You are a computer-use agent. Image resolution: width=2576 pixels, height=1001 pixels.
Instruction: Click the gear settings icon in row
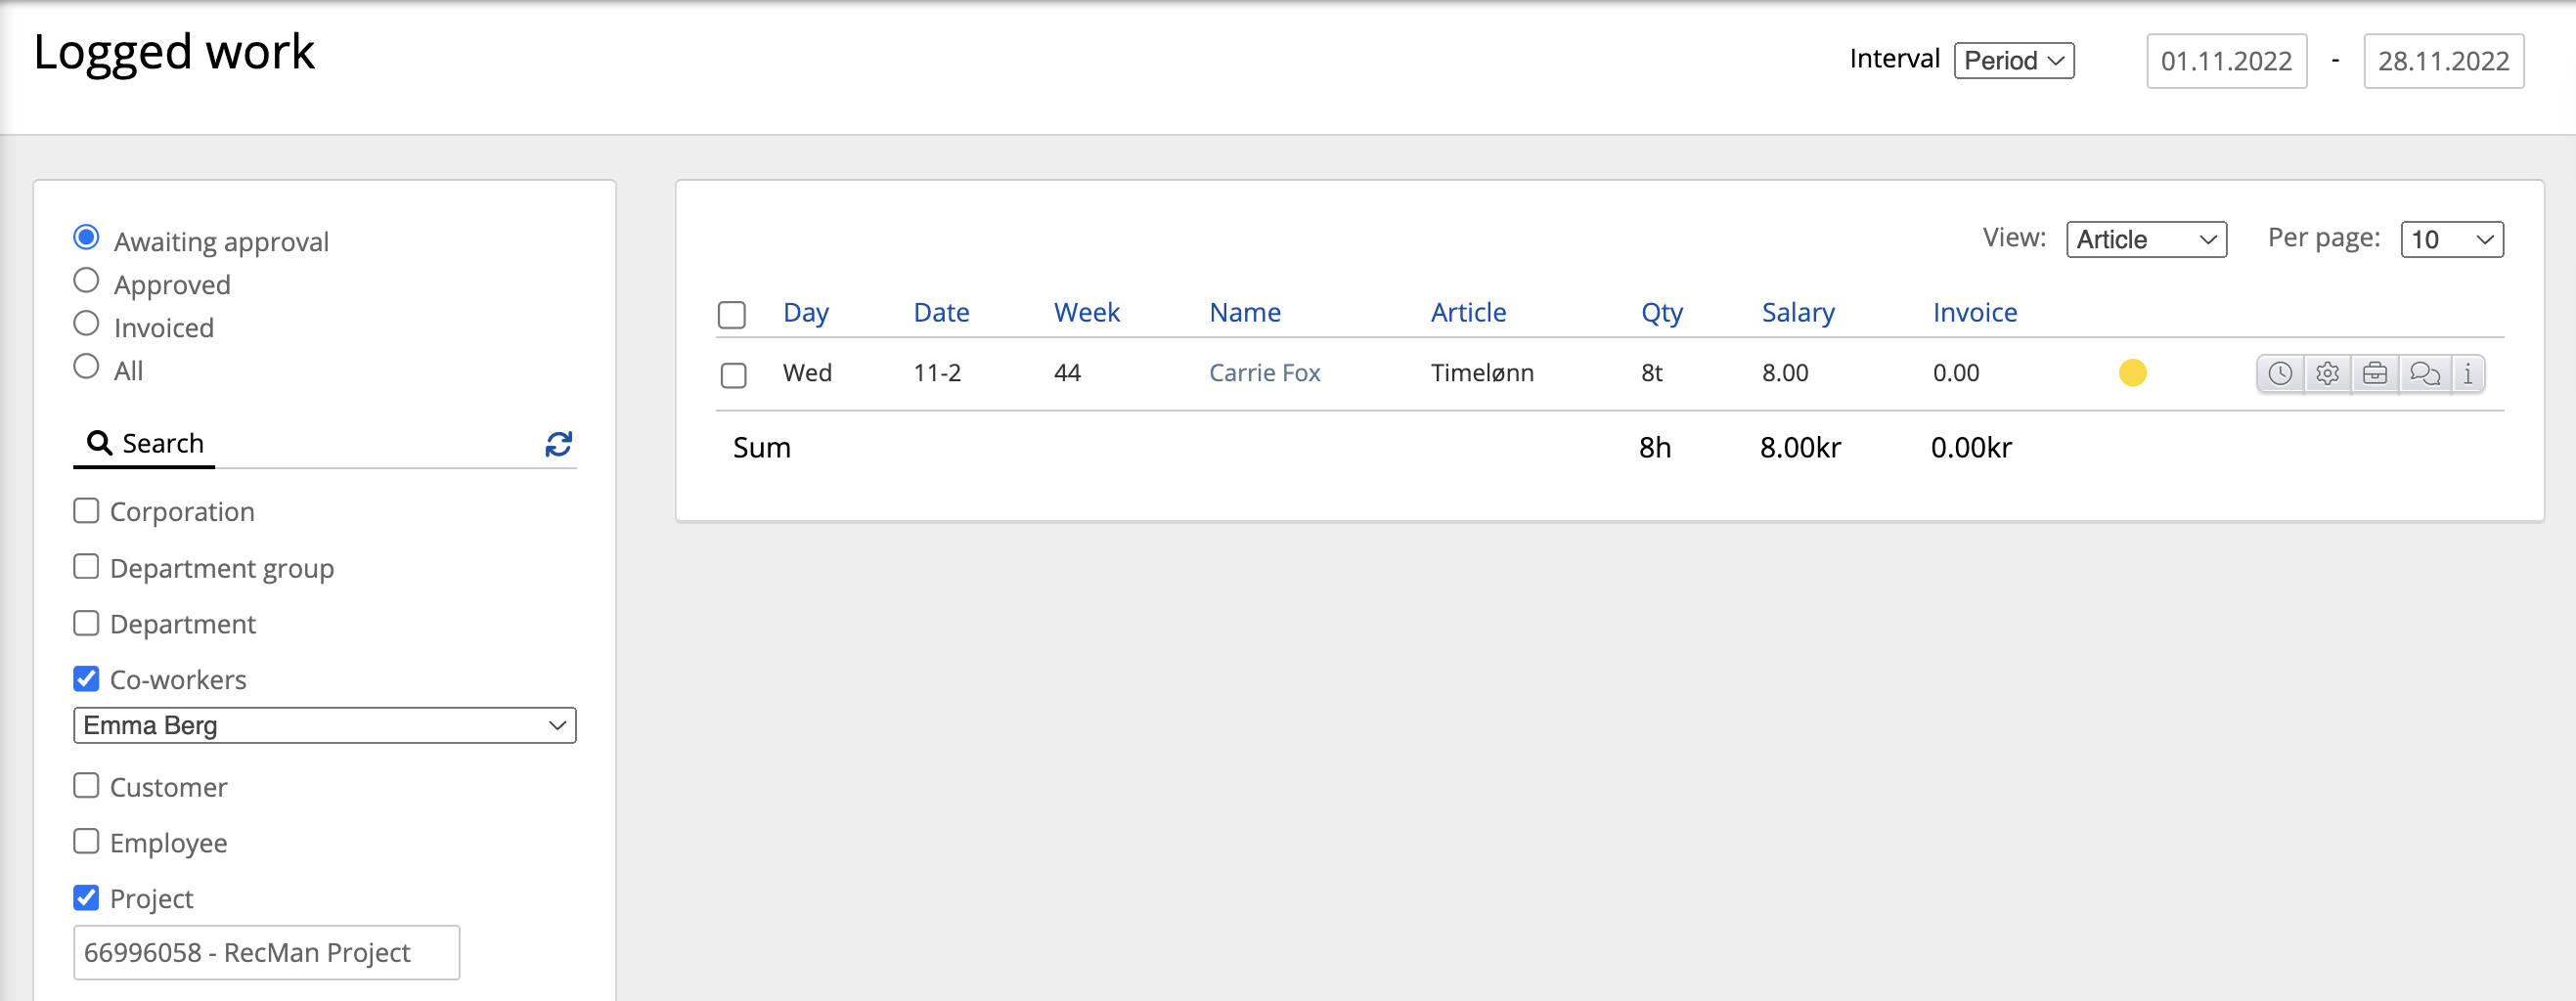(2327, 374)
